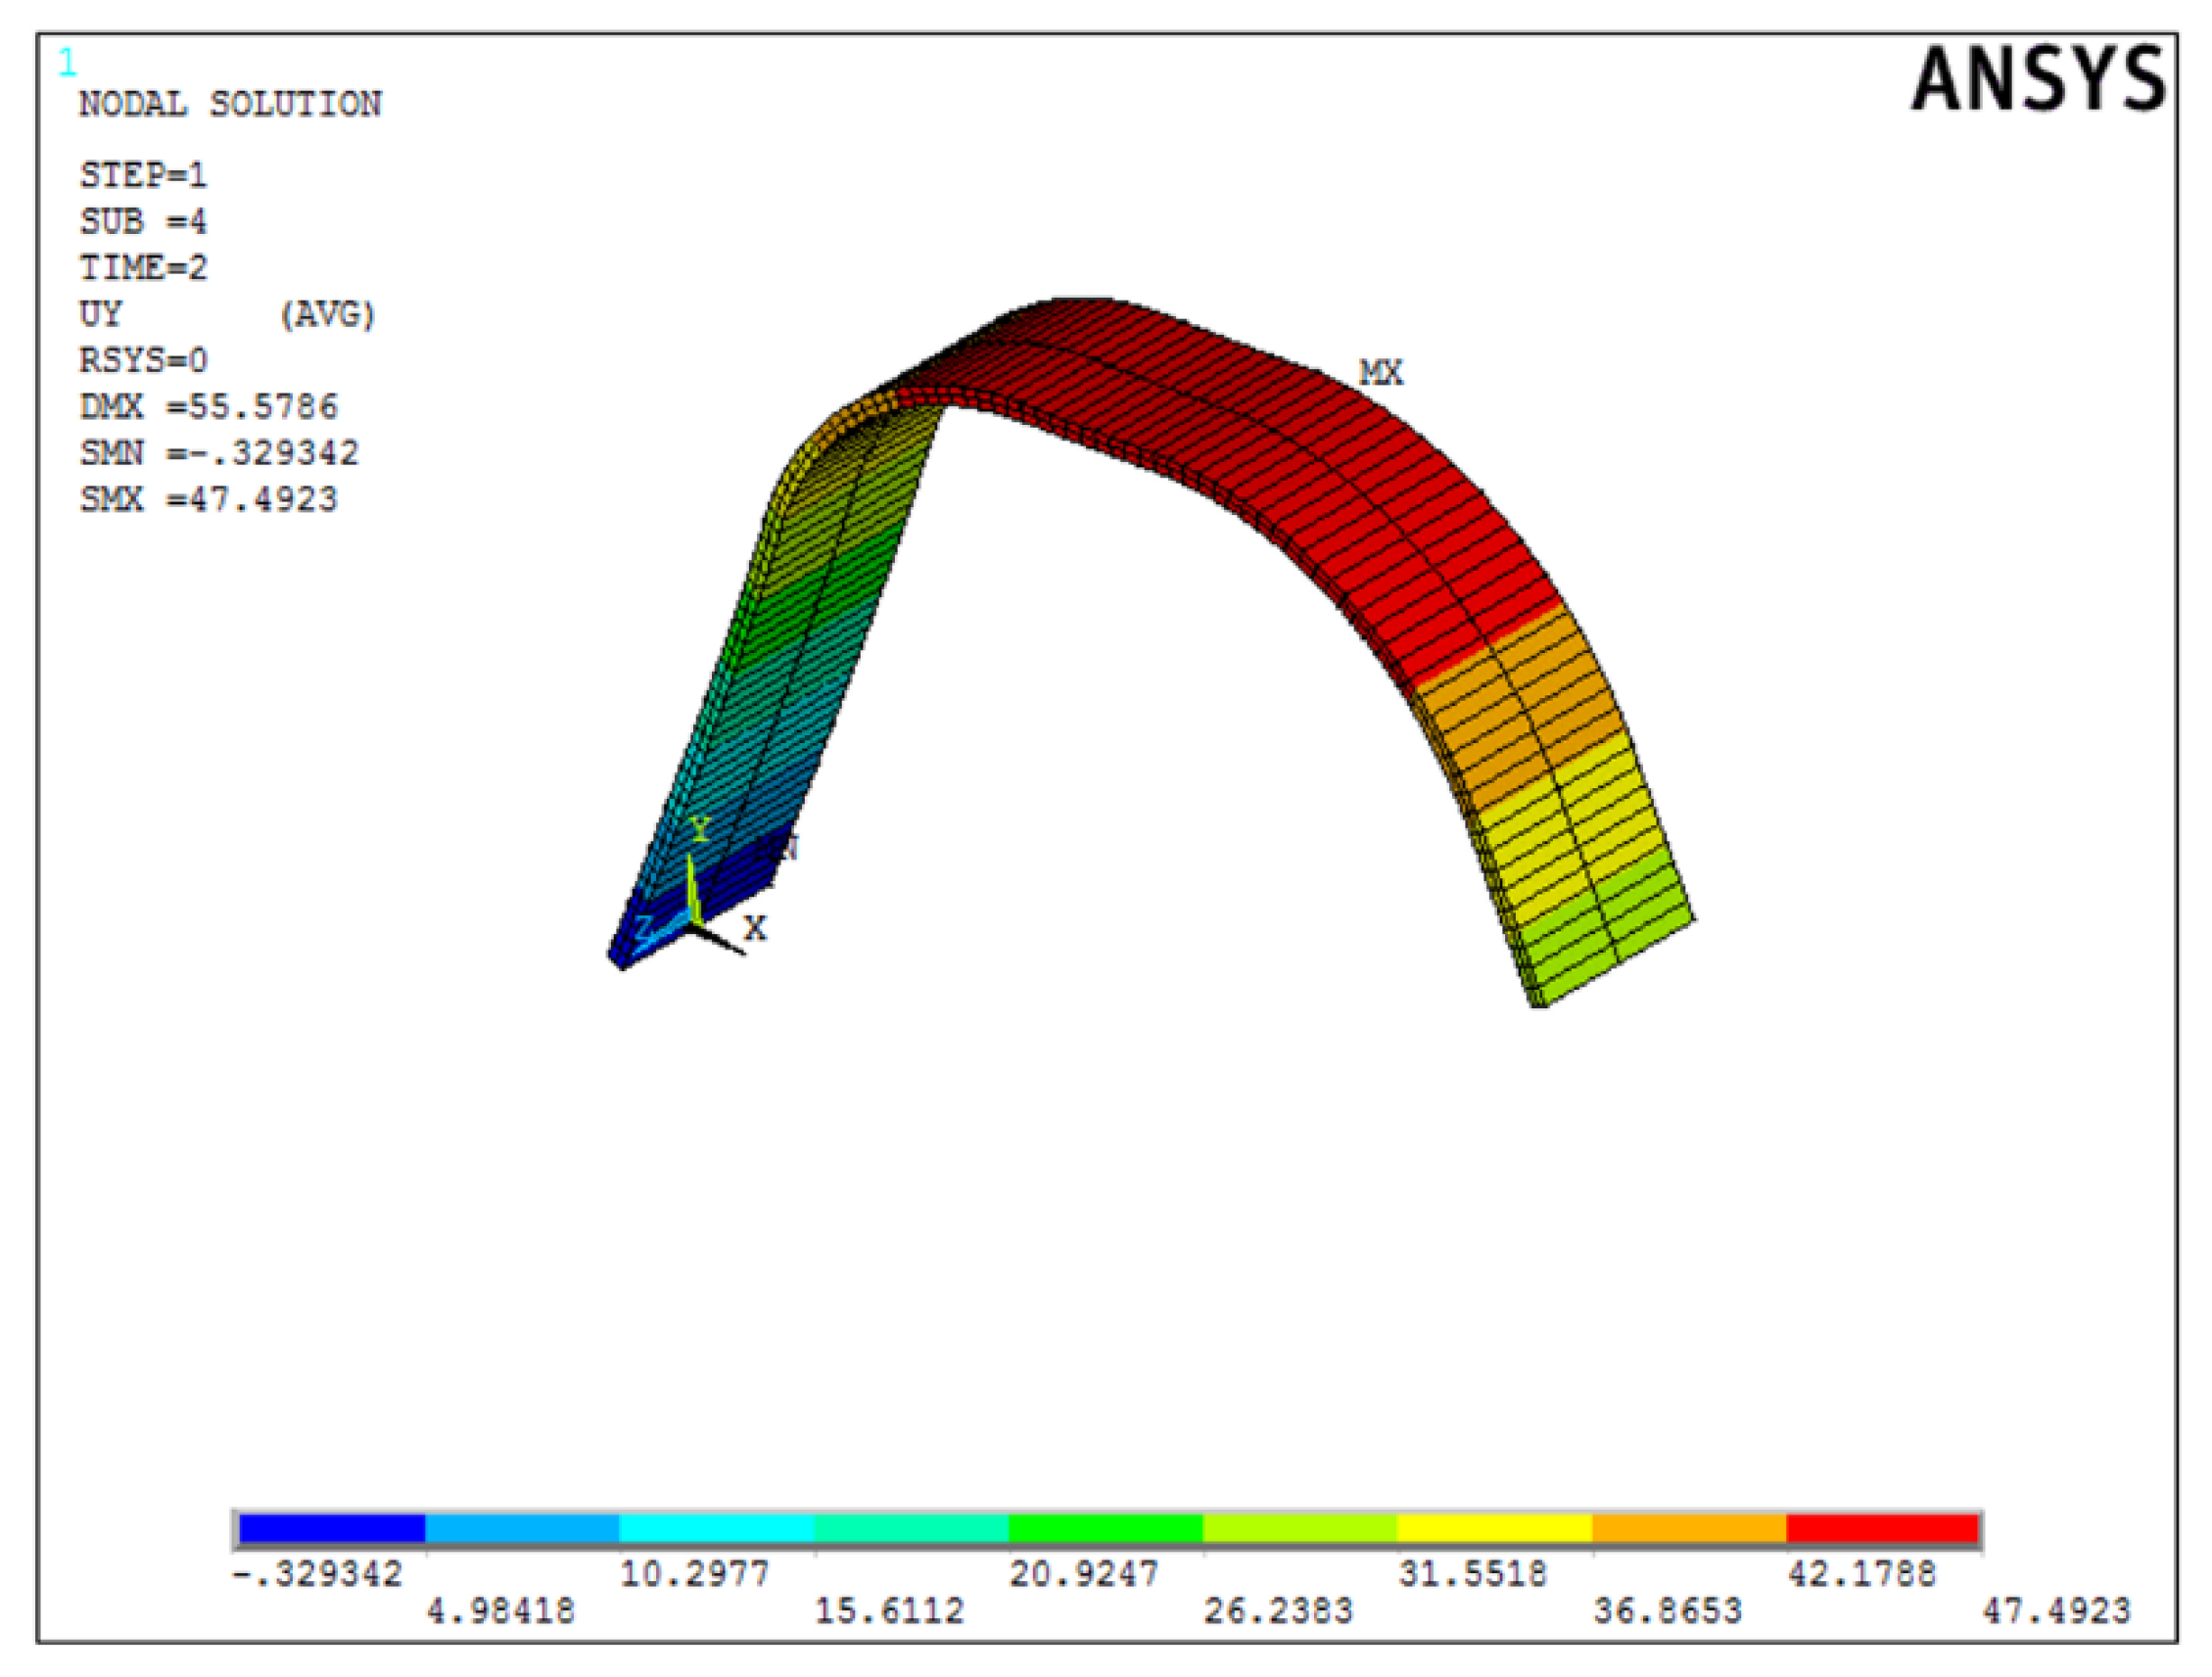
Task: Click the 47.4923 legend maximum value
Action: pos(2056,1611)
